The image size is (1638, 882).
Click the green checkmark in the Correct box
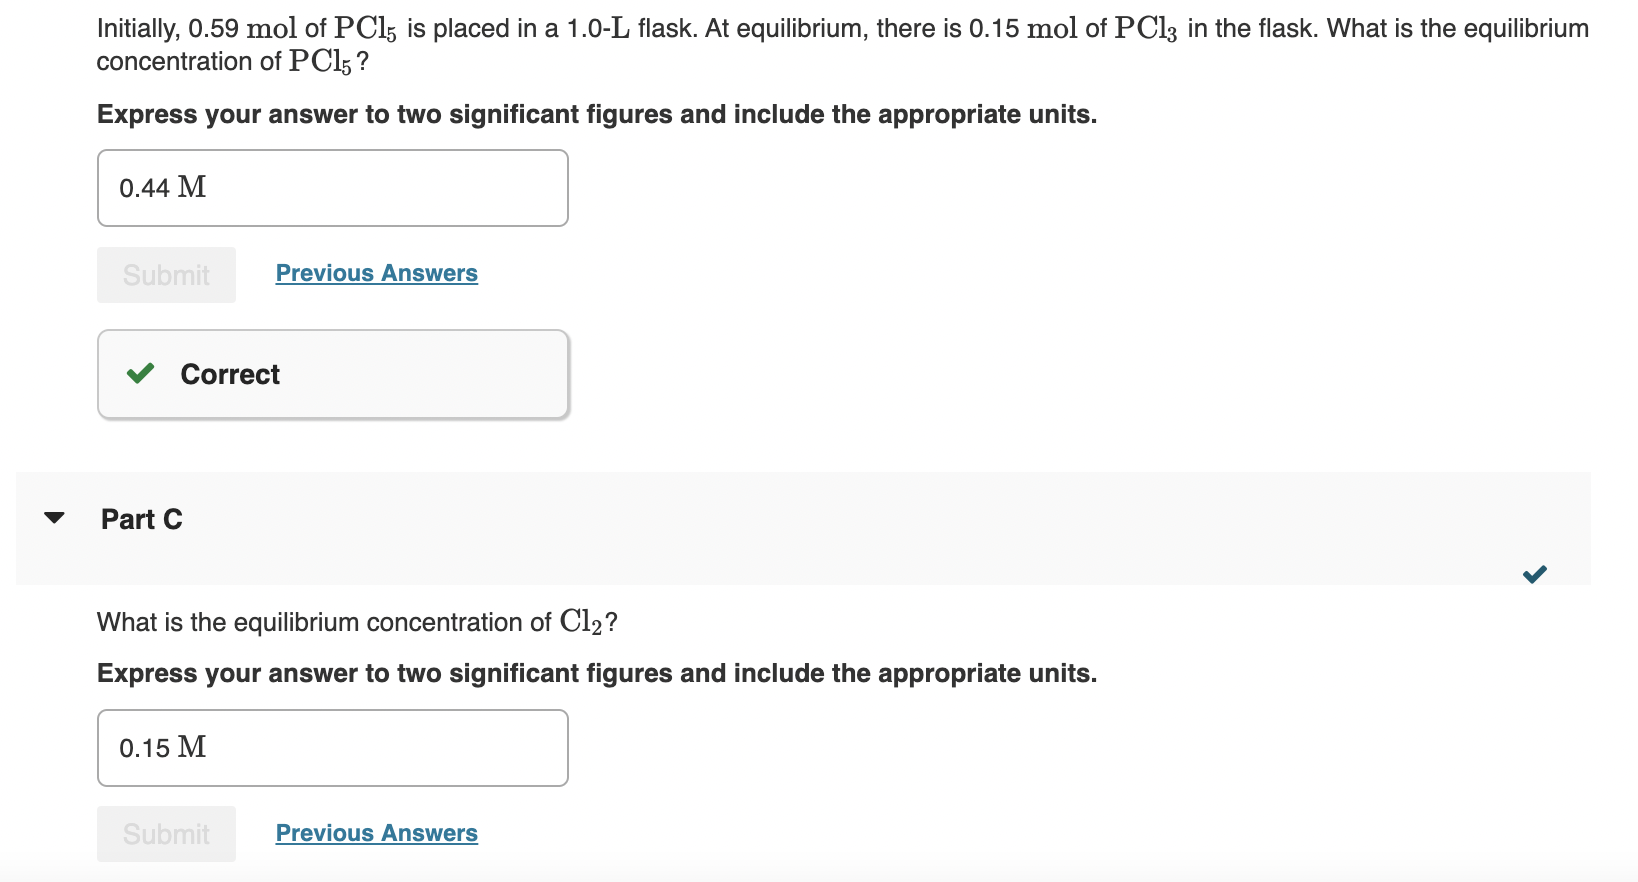[x=140, y=373]
